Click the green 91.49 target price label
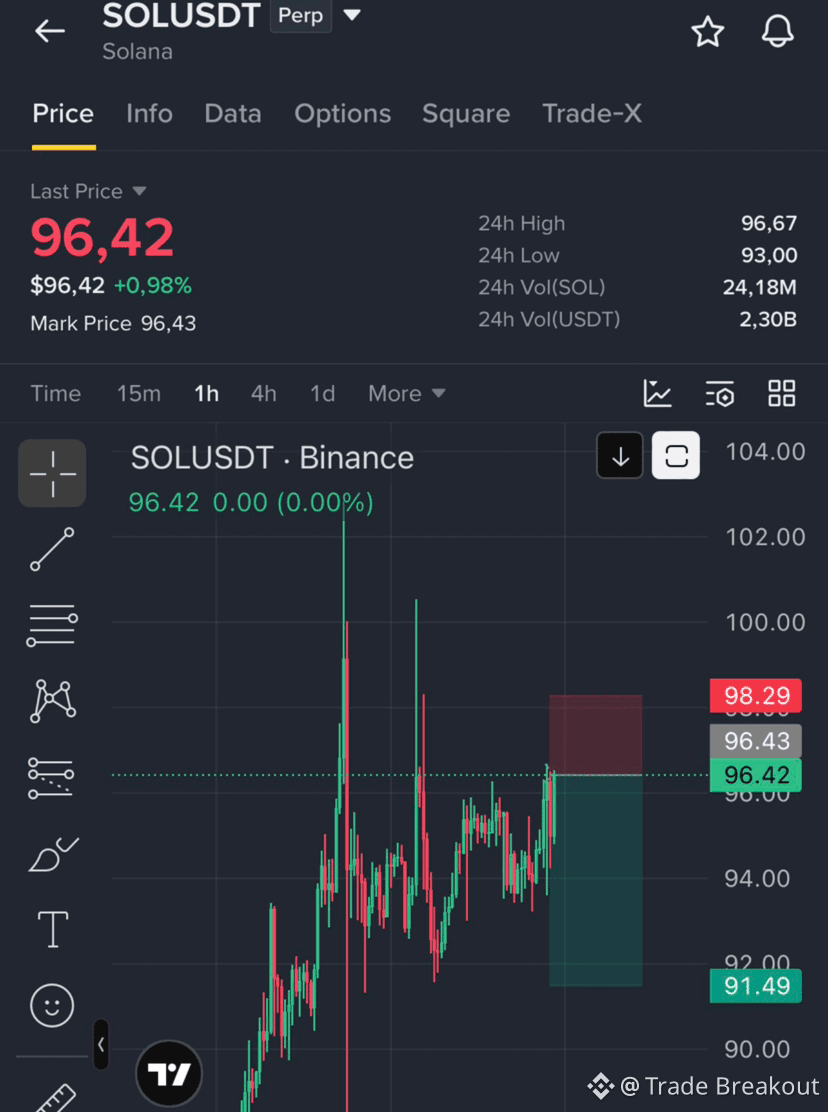Image resolution: width=828 pixels, height=1112 pixels. coord(756,986)
